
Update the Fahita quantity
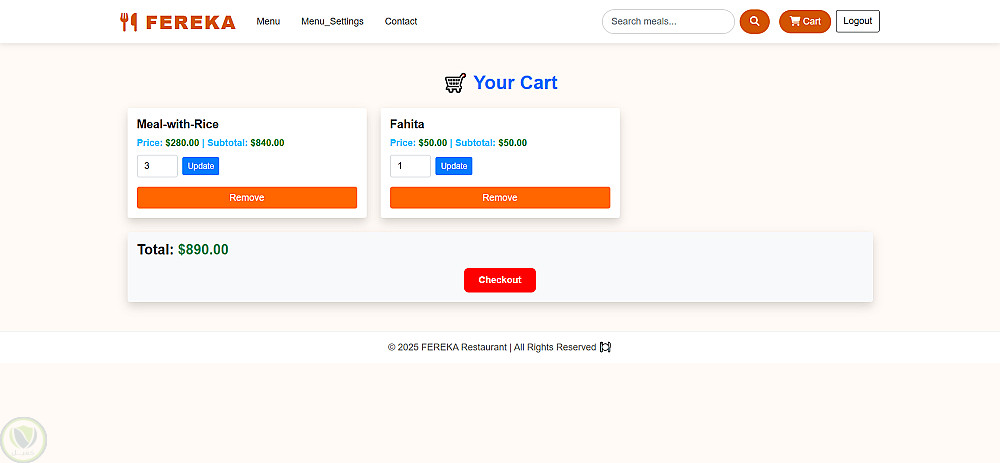(454, 166)
